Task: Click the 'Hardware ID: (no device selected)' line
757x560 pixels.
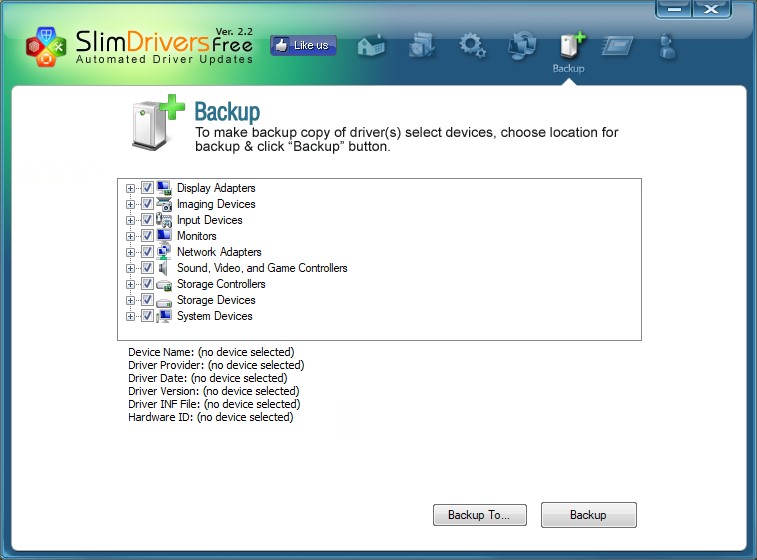Action: (x=210, y=417)
